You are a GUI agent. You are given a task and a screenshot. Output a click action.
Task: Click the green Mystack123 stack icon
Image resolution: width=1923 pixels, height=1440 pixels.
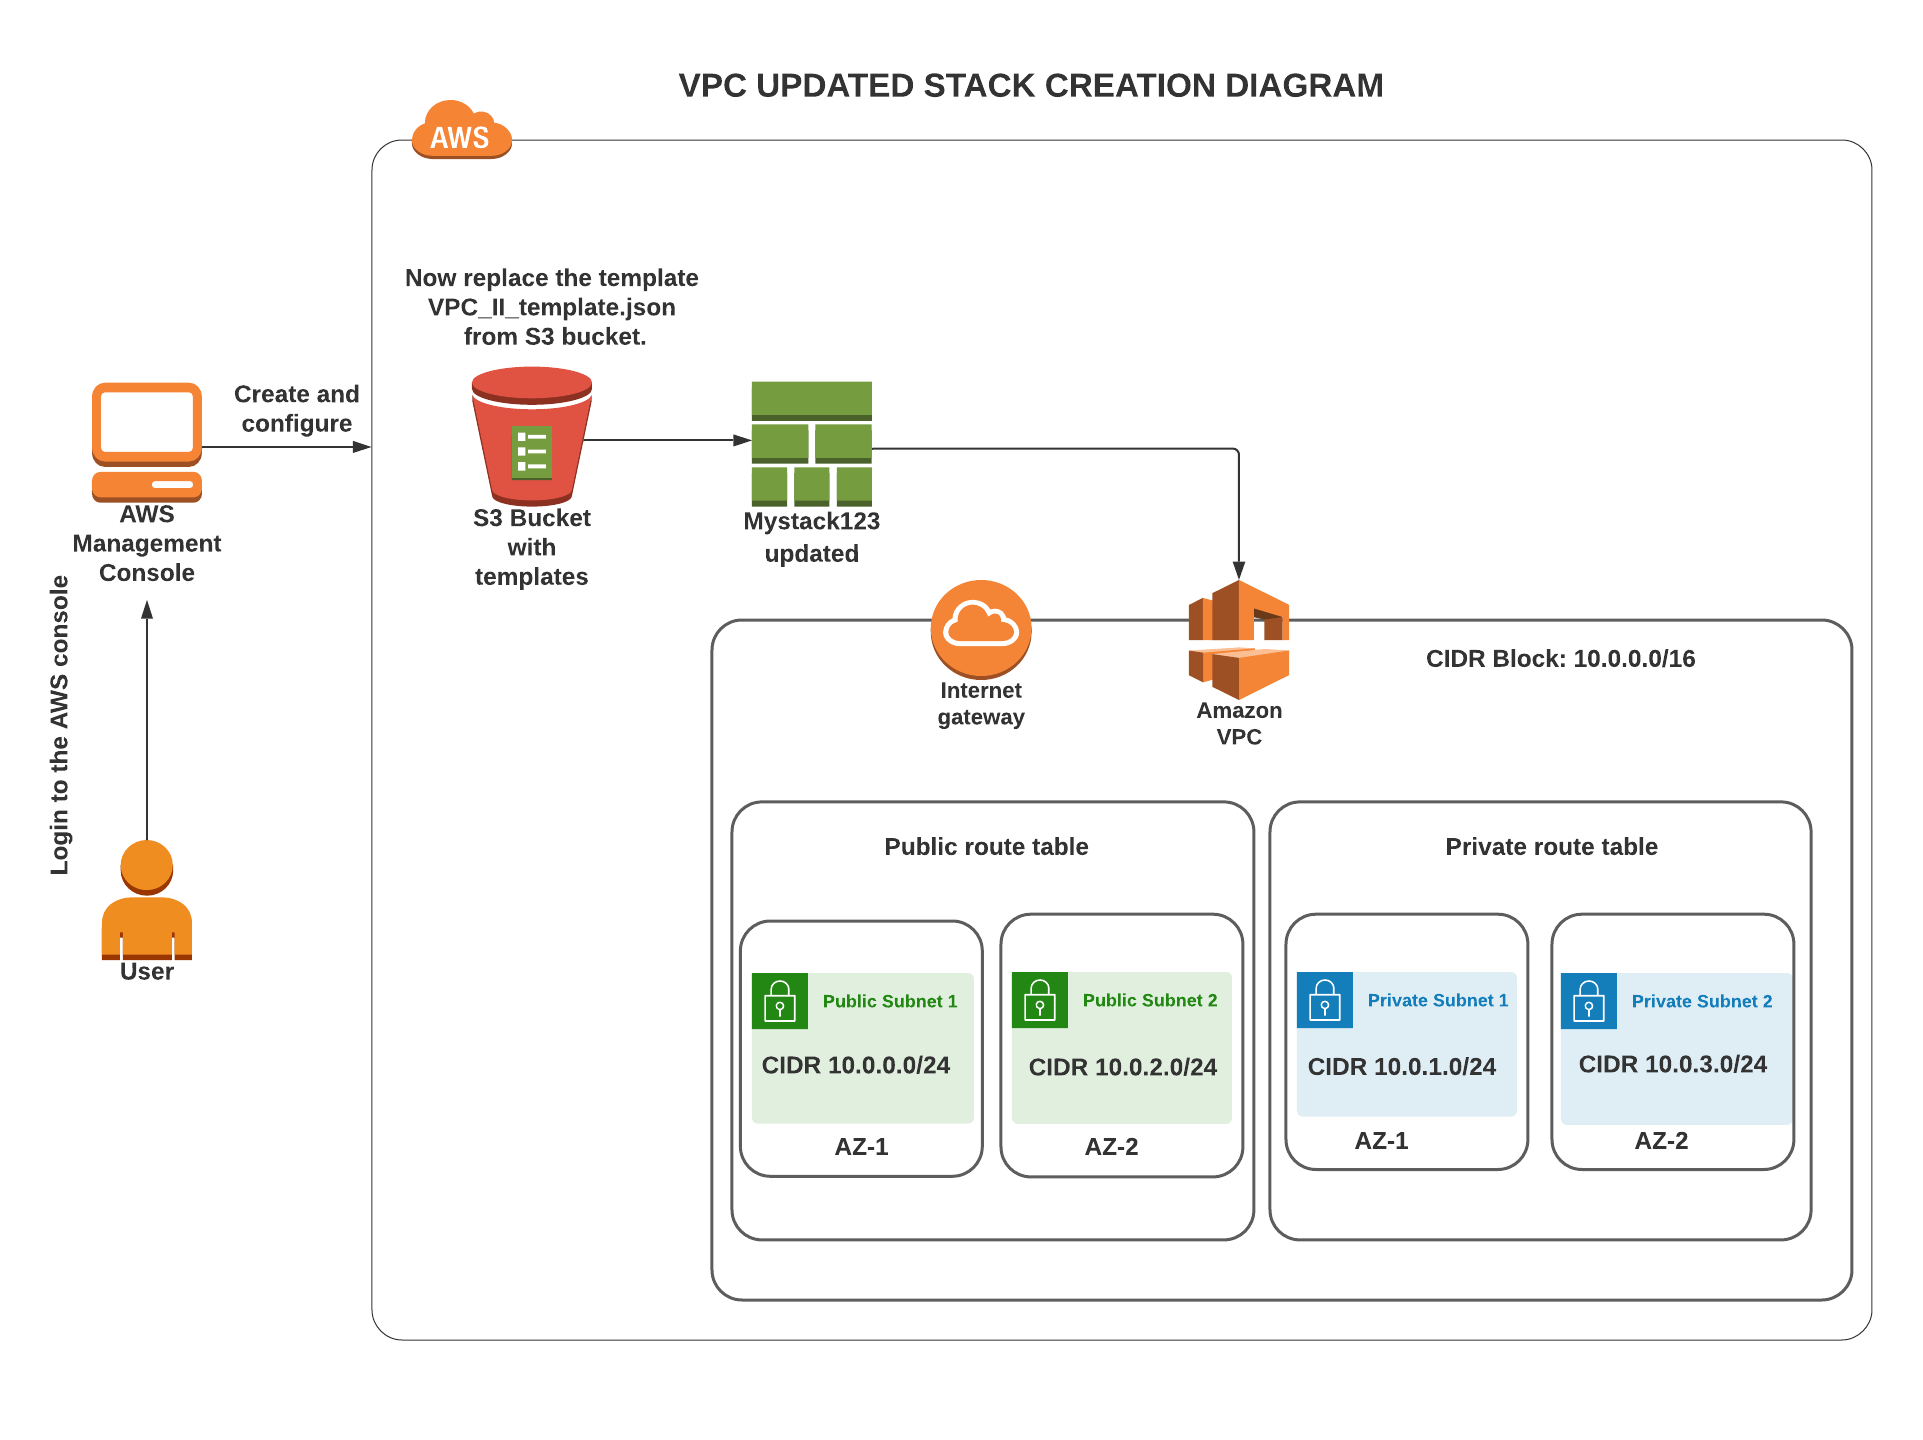(811, 443)
